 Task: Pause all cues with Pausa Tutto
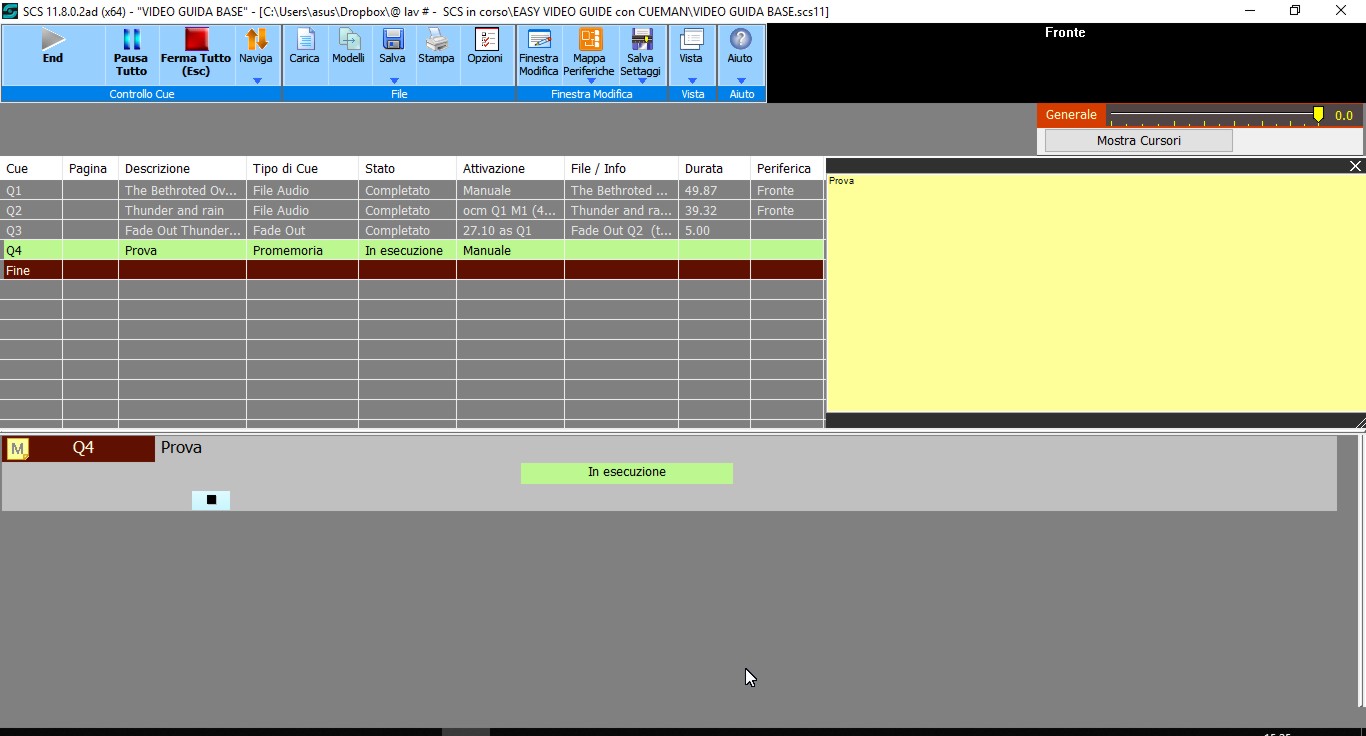click(x=131, y=52)
